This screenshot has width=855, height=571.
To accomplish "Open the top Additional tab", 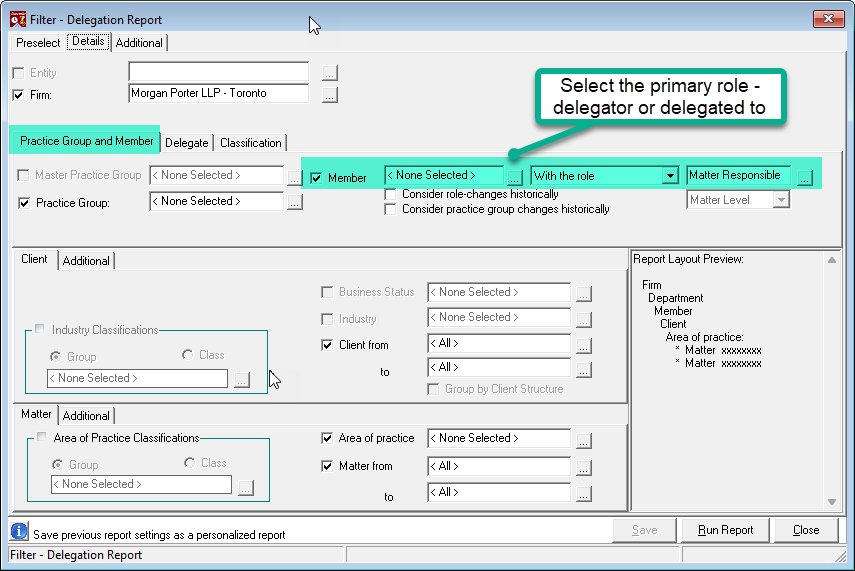I will [139, 43].
